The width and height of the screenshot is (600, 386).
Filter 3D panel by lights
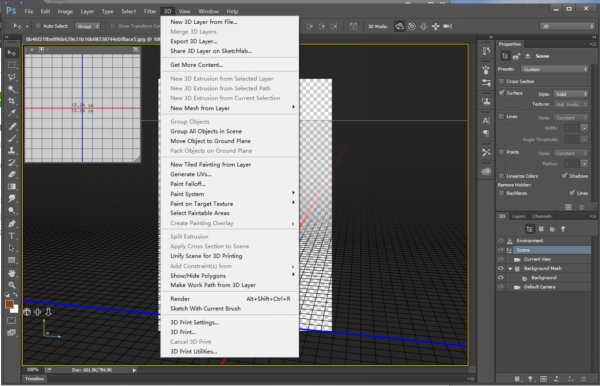click(x=563, y=229)
